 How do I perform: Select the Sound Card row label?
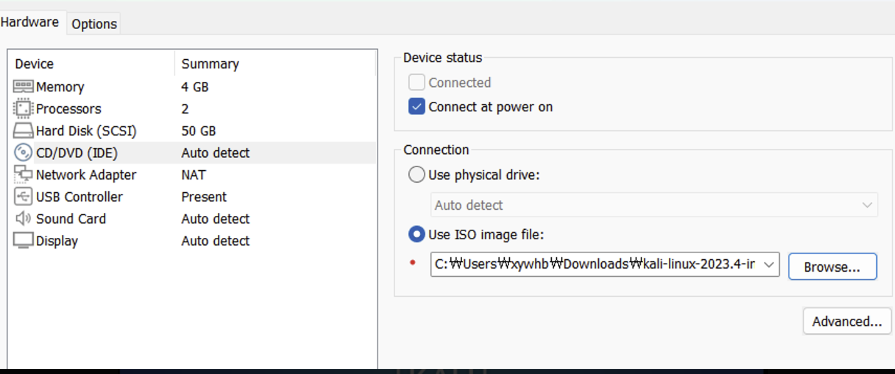click(x=71, y=219)
